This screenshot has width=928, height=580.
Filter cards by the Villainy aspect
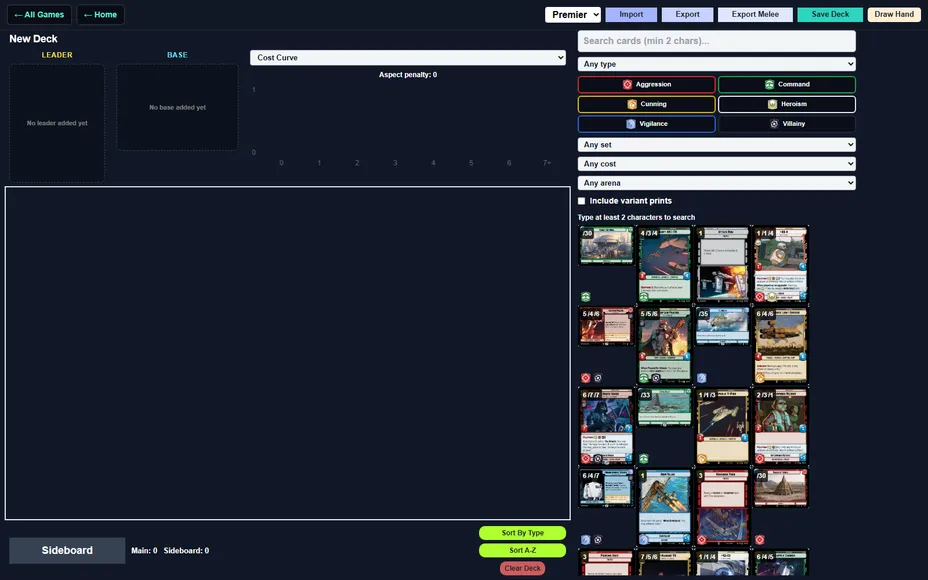pyautogui.click(x=787, y=124)
